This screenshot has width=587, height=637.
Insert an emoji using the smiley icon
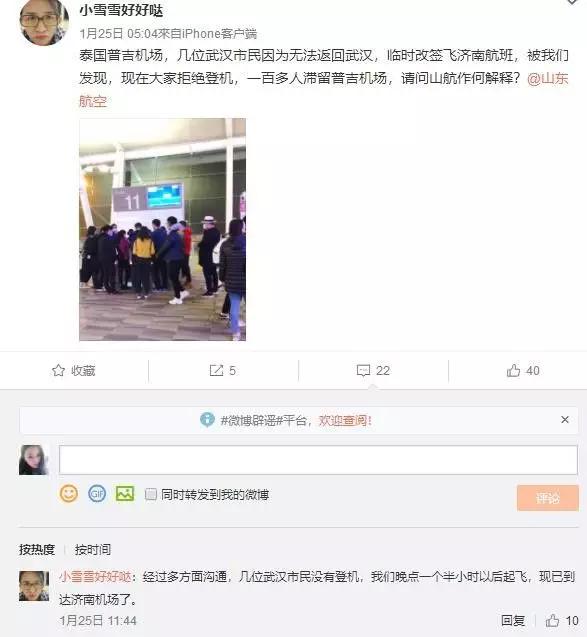pos(69,494)
